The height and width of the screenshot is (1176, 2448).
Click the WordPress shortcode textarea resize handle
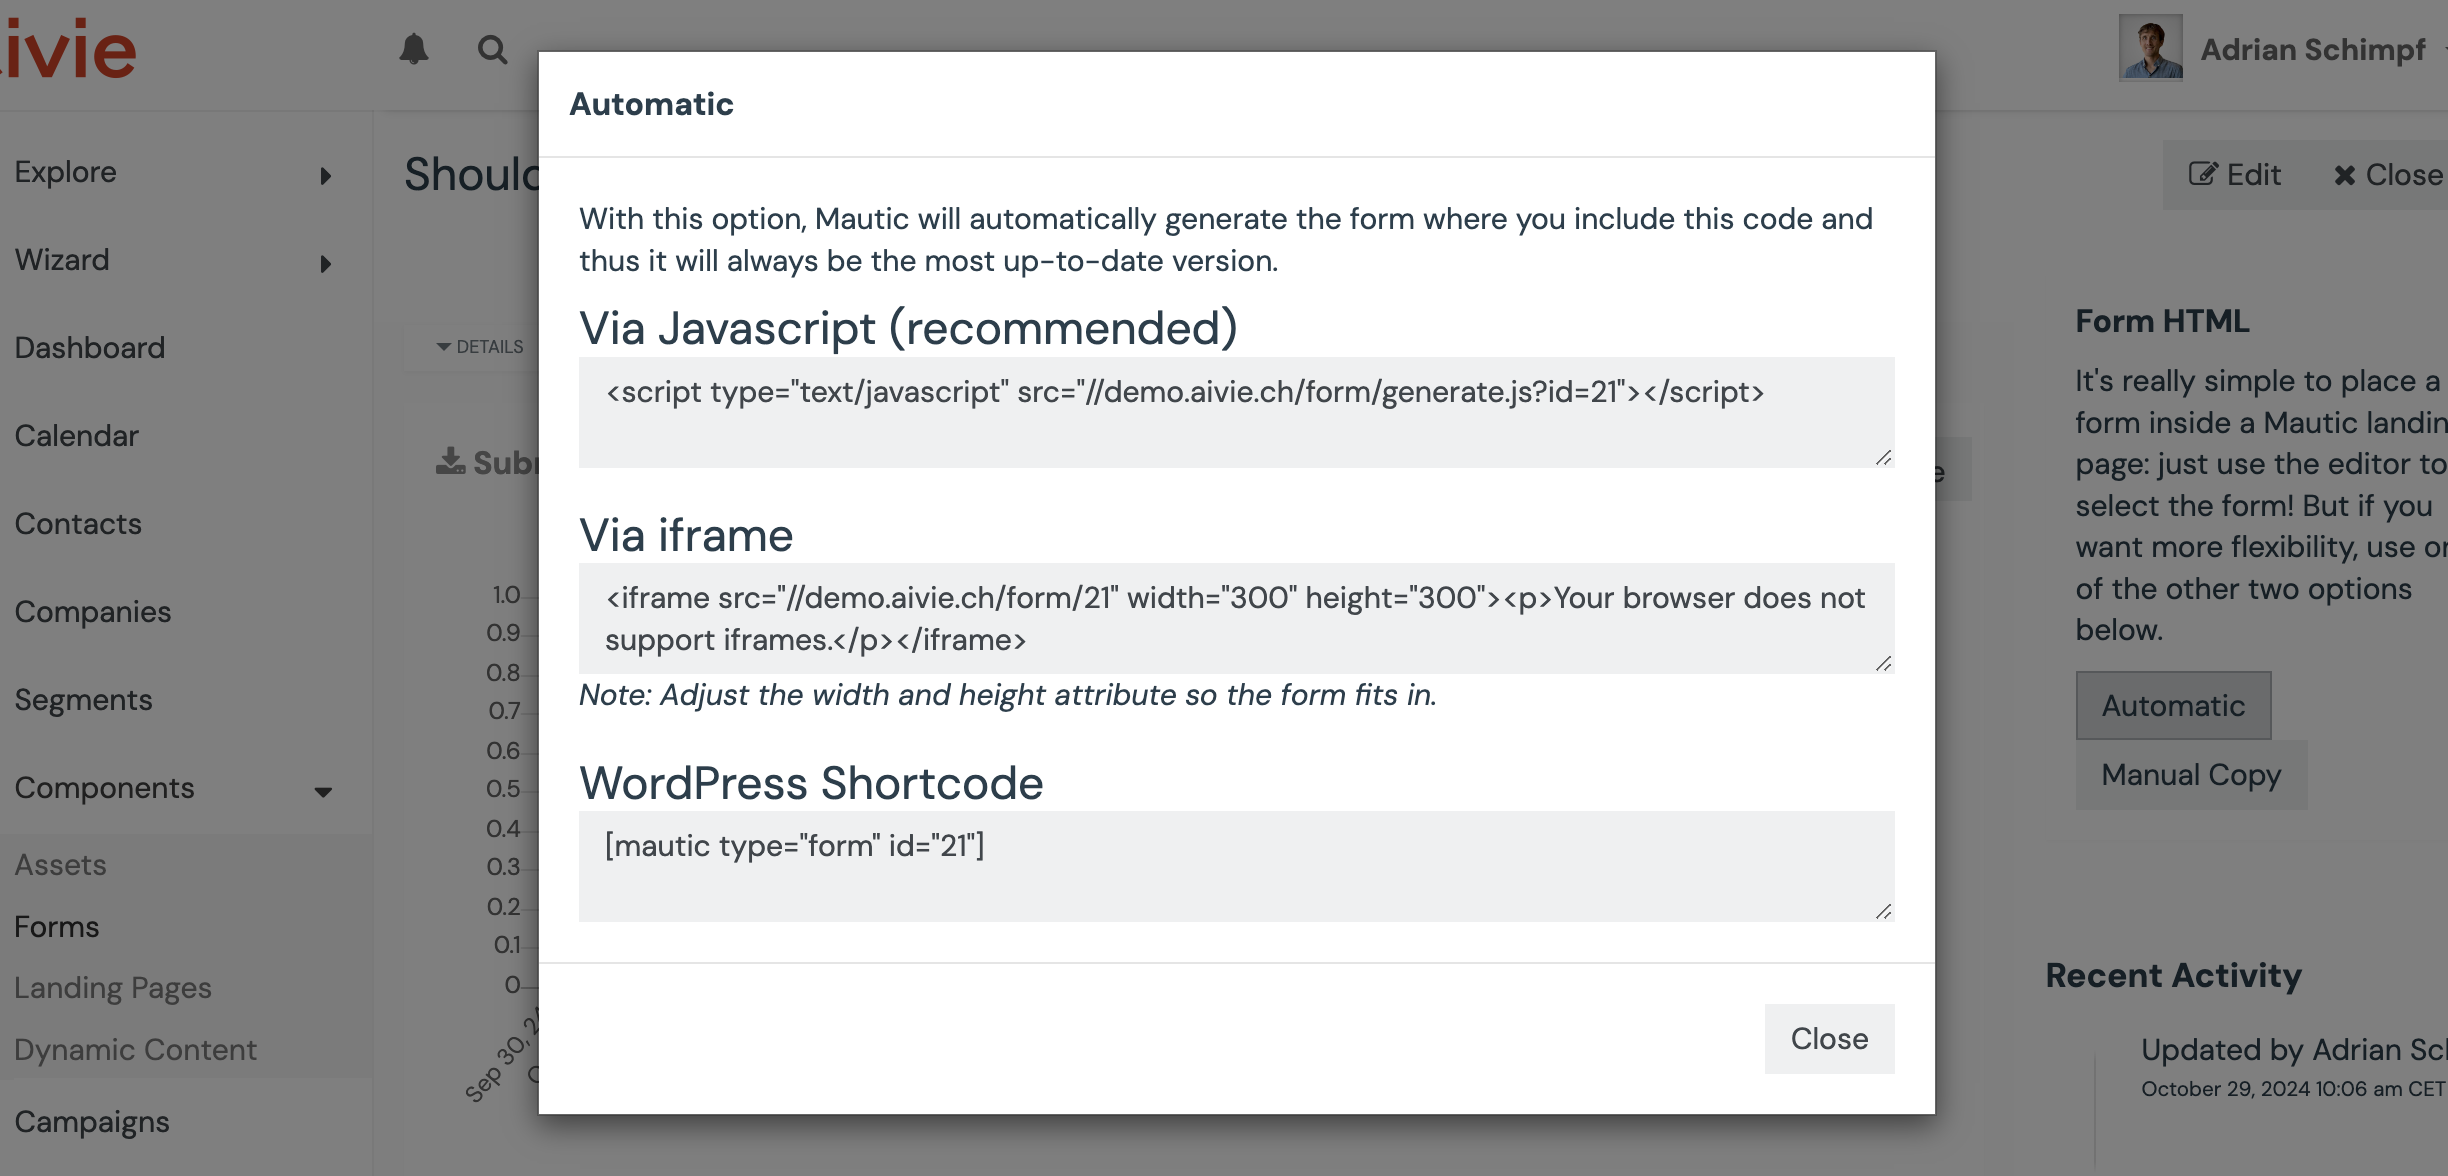pyautogui.click(x=1883, y=911)
